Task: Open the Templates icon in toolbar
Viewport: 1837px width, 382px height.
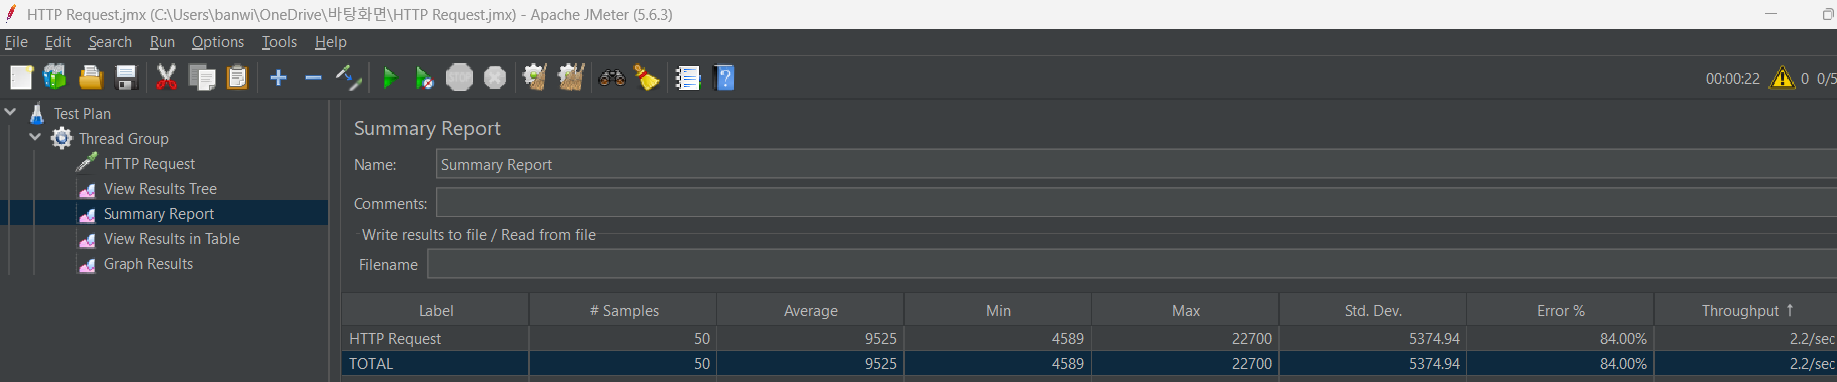Action: tap(55, 78)
